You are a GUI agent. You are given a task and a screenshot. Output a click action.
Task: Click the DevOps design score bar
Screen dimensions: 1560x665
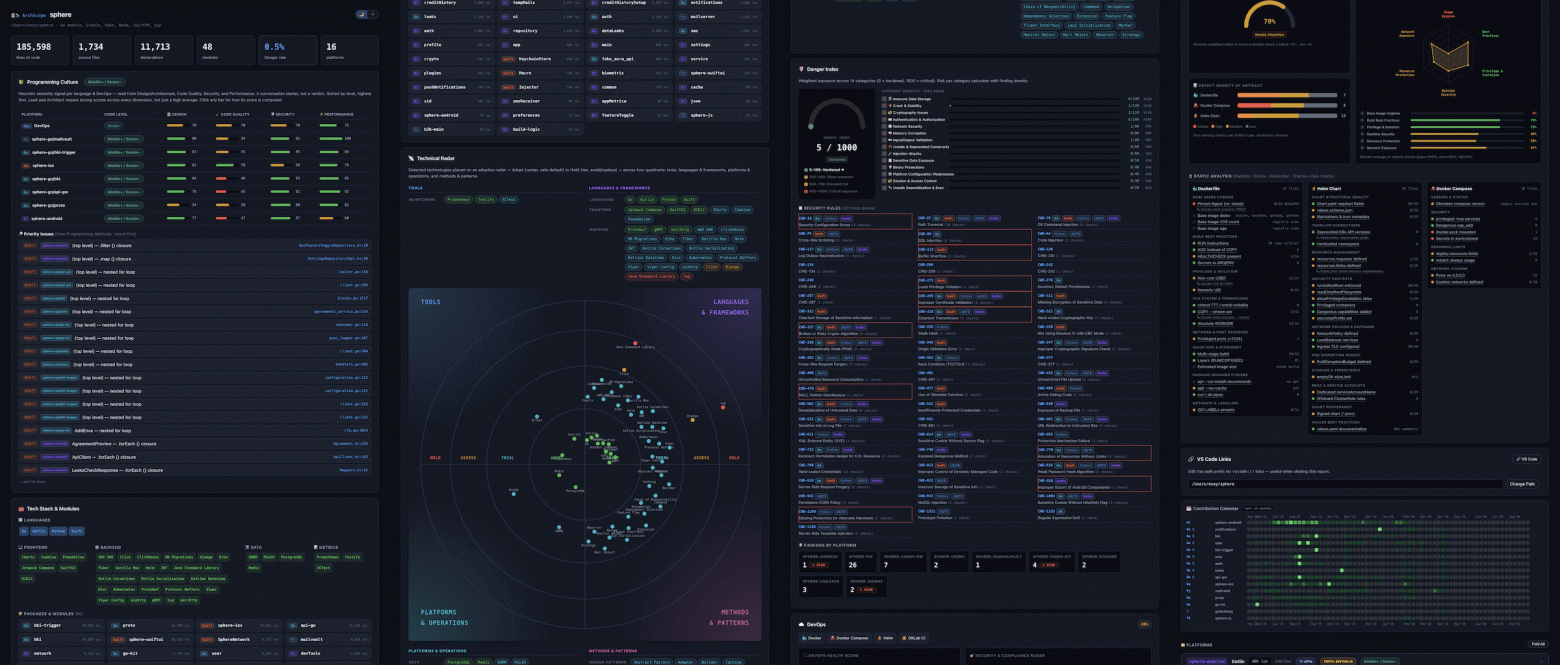pos(178,125)
